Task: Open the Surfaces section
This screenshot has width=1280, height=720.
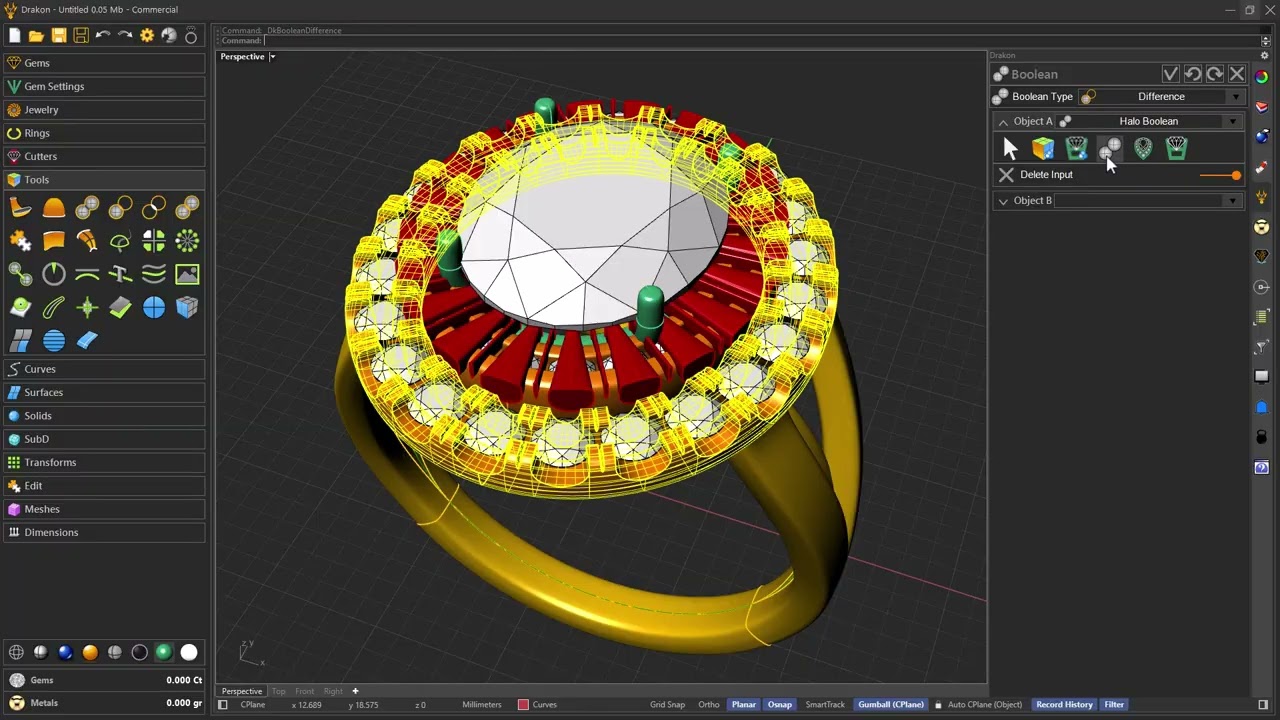Action: click(x=104, y=392)
